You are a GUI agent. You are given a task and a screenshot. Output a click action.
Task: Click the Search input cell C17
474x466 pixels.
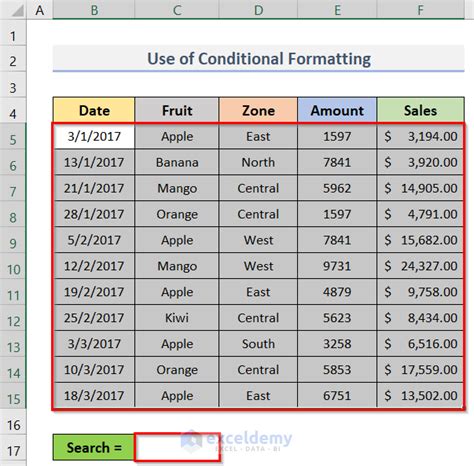pyautogui.click(x=177, y=447)
